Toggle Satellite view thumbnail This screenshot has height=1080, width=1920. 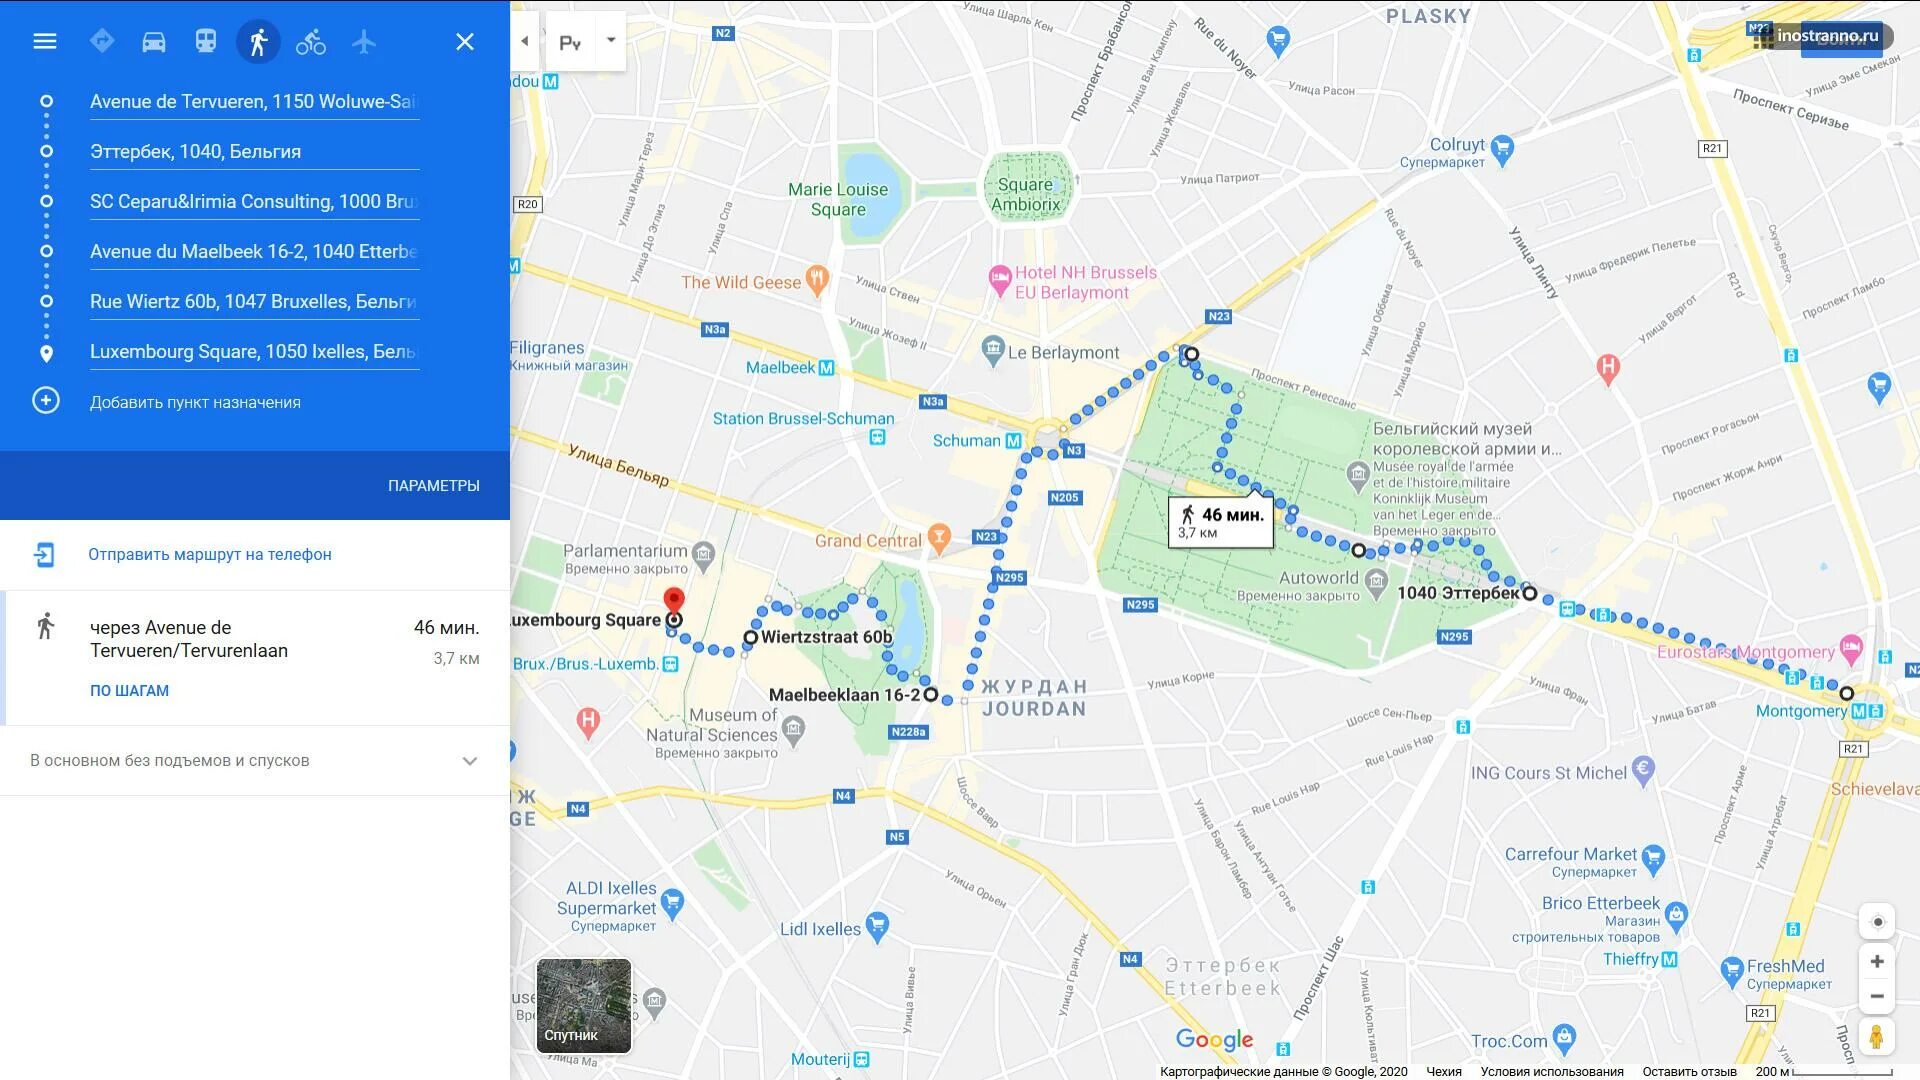(584, 1005)
